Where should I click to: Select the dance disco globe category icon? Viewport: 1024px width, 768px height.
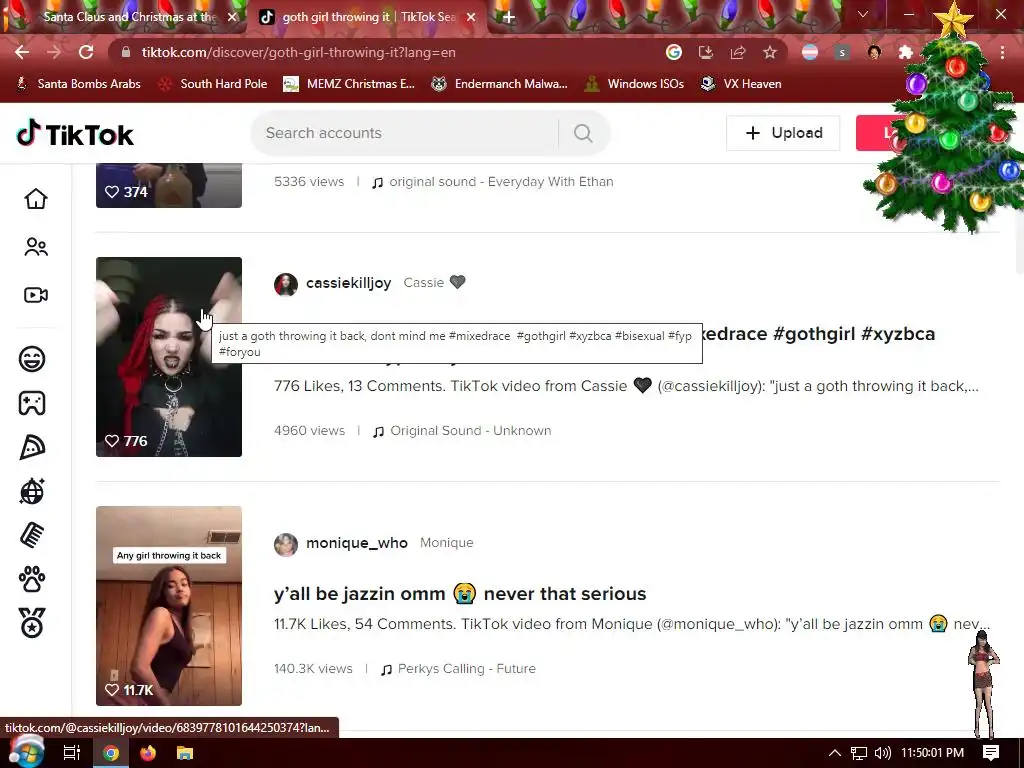(x=32, y=491)
